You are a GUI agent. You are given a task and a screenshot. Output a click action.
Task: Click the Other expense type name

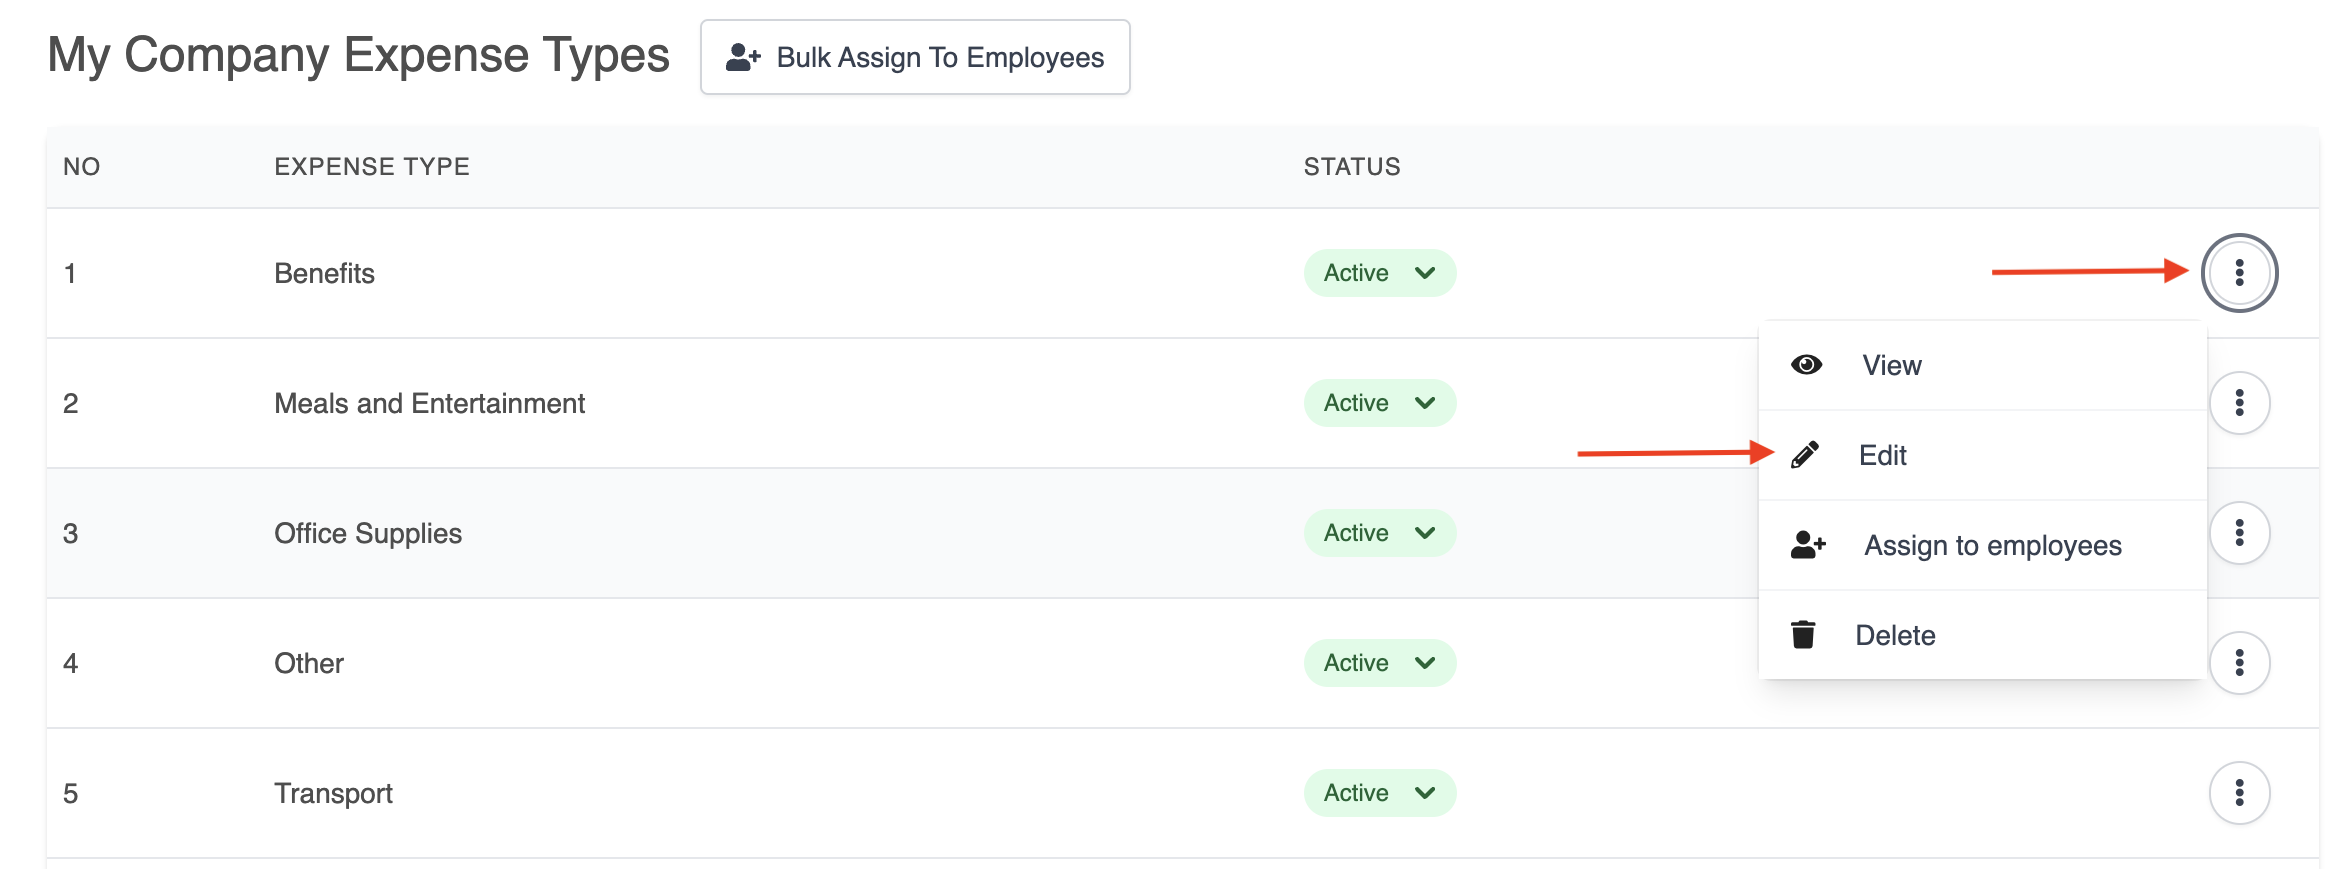point(309,663)
